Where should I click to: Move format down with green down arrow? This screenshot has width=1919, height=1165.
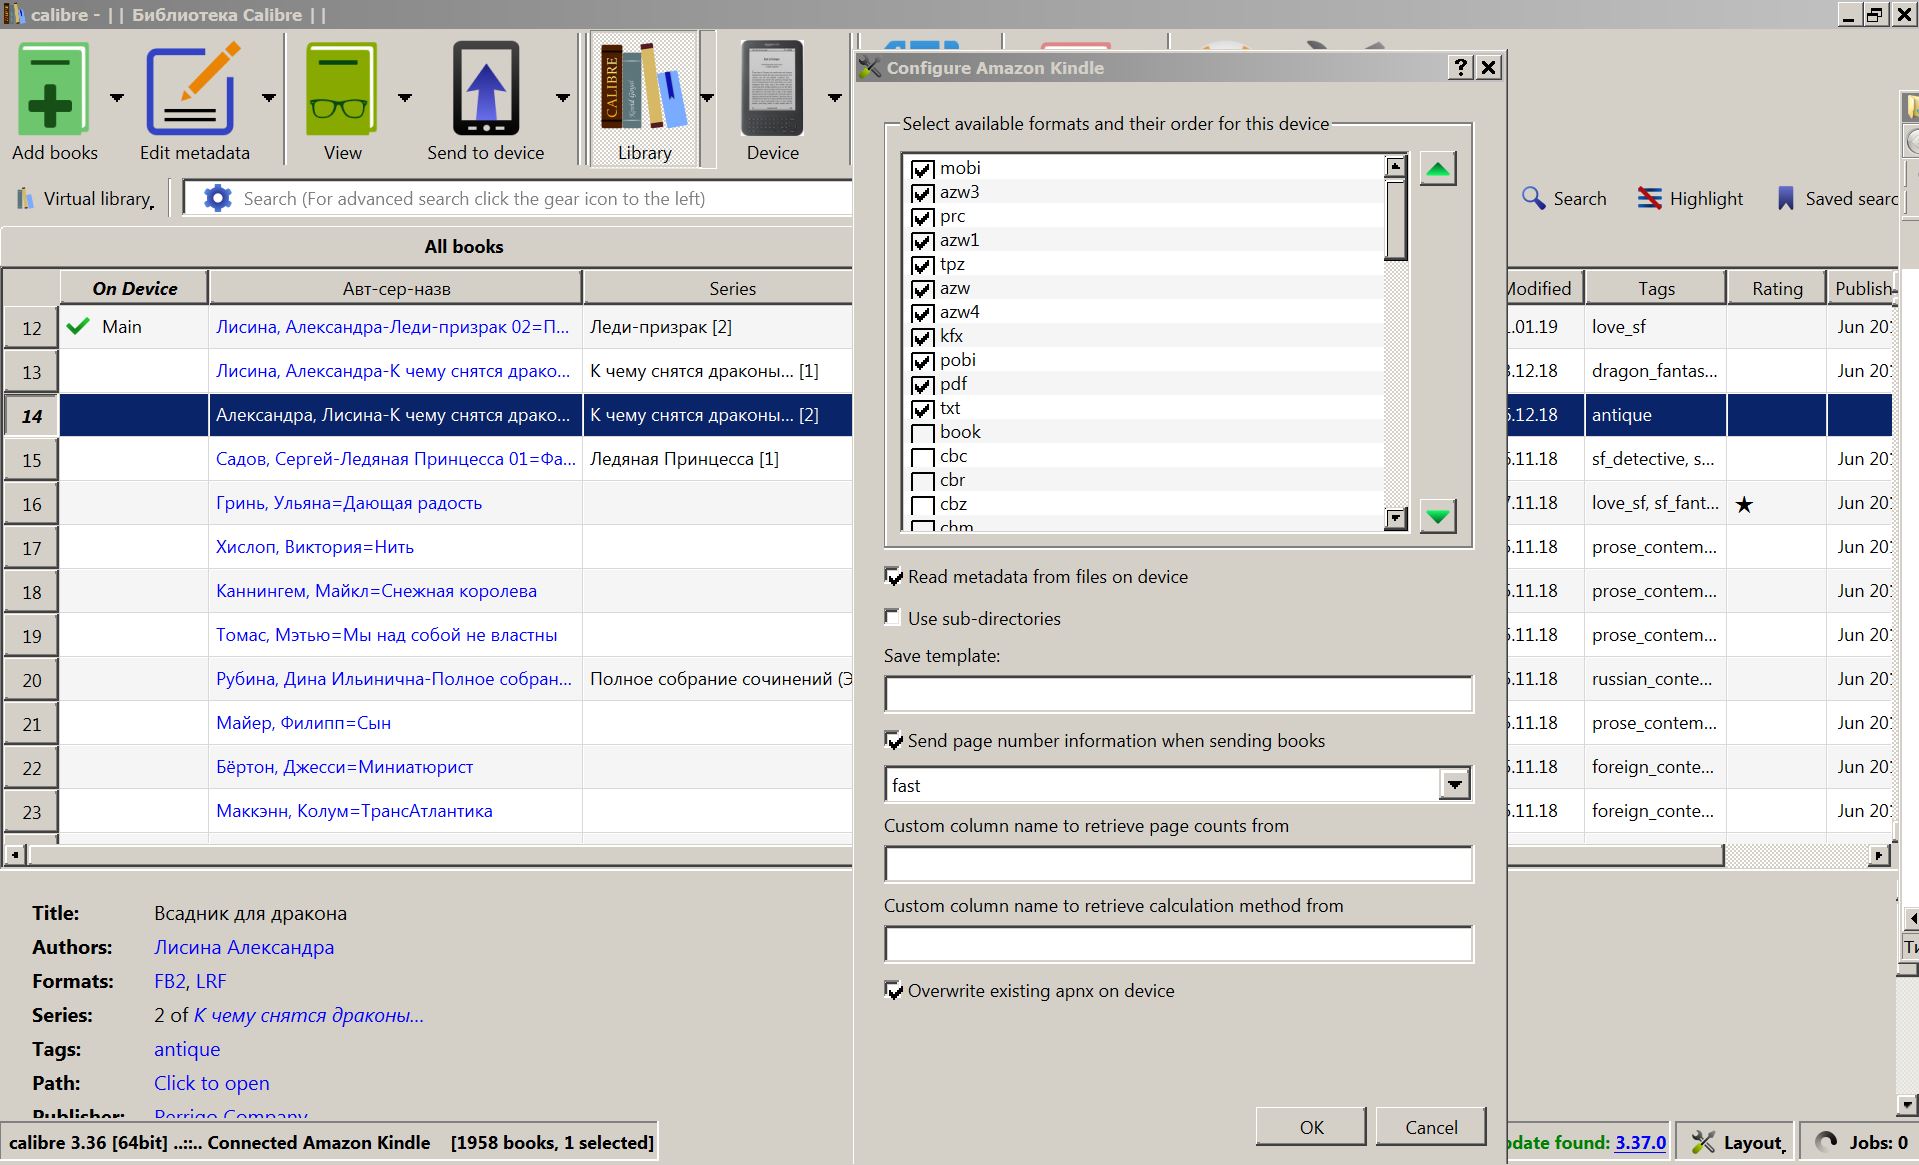click(1437, 517)
